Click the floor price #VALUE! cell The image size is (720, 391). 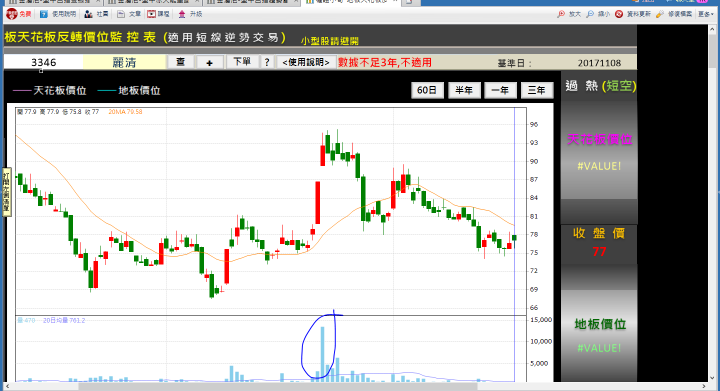599,348
